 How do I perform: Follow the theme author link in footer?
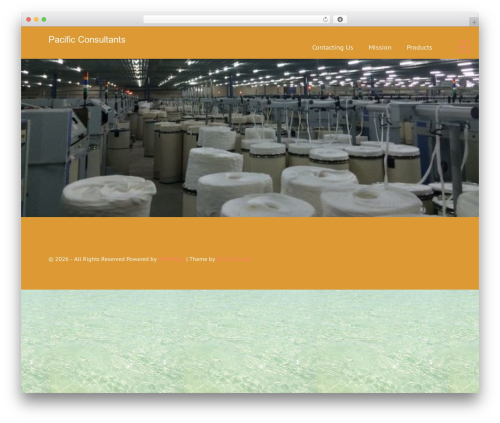[234, 259]
